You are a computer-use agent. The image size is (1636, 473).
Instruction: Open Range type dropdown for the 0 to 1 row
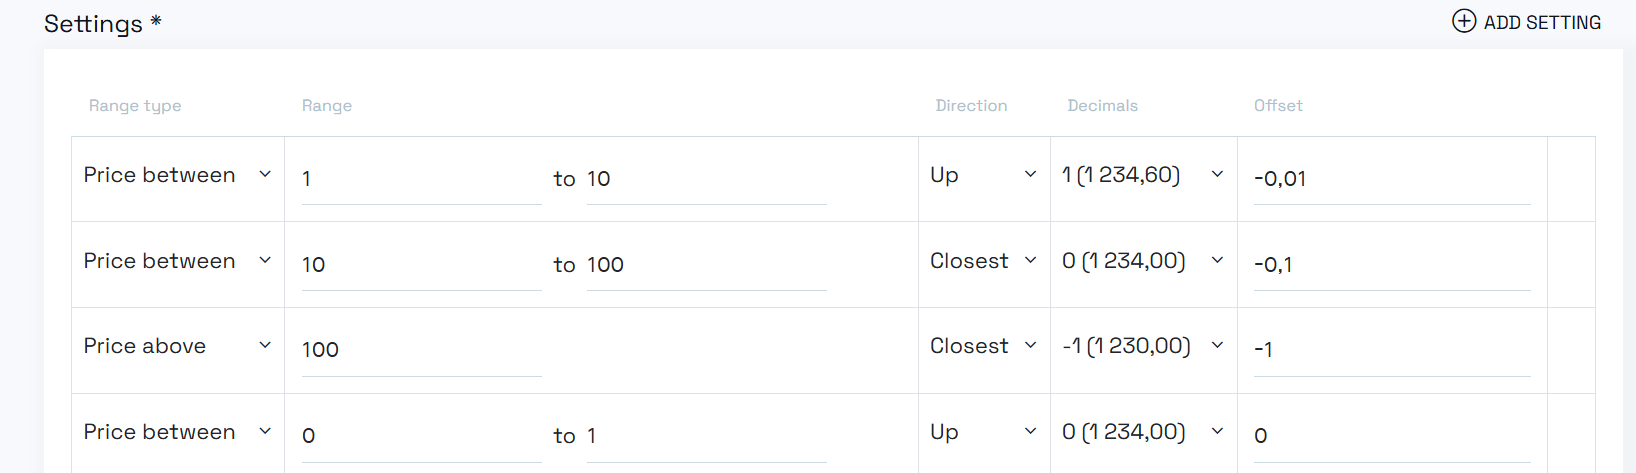(177, 432)
